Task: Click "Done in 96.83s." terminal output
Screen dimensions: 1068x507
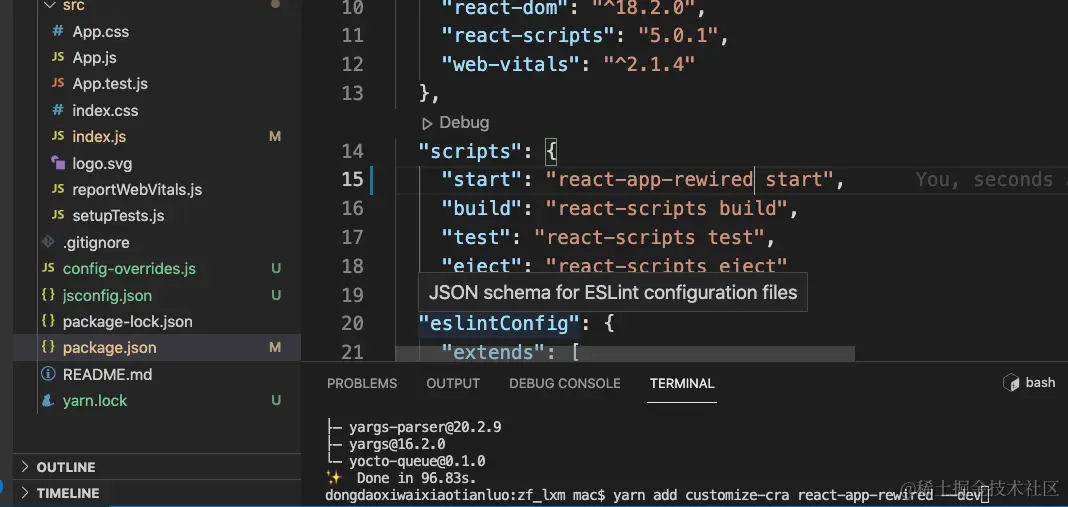Action: (416, 478)
